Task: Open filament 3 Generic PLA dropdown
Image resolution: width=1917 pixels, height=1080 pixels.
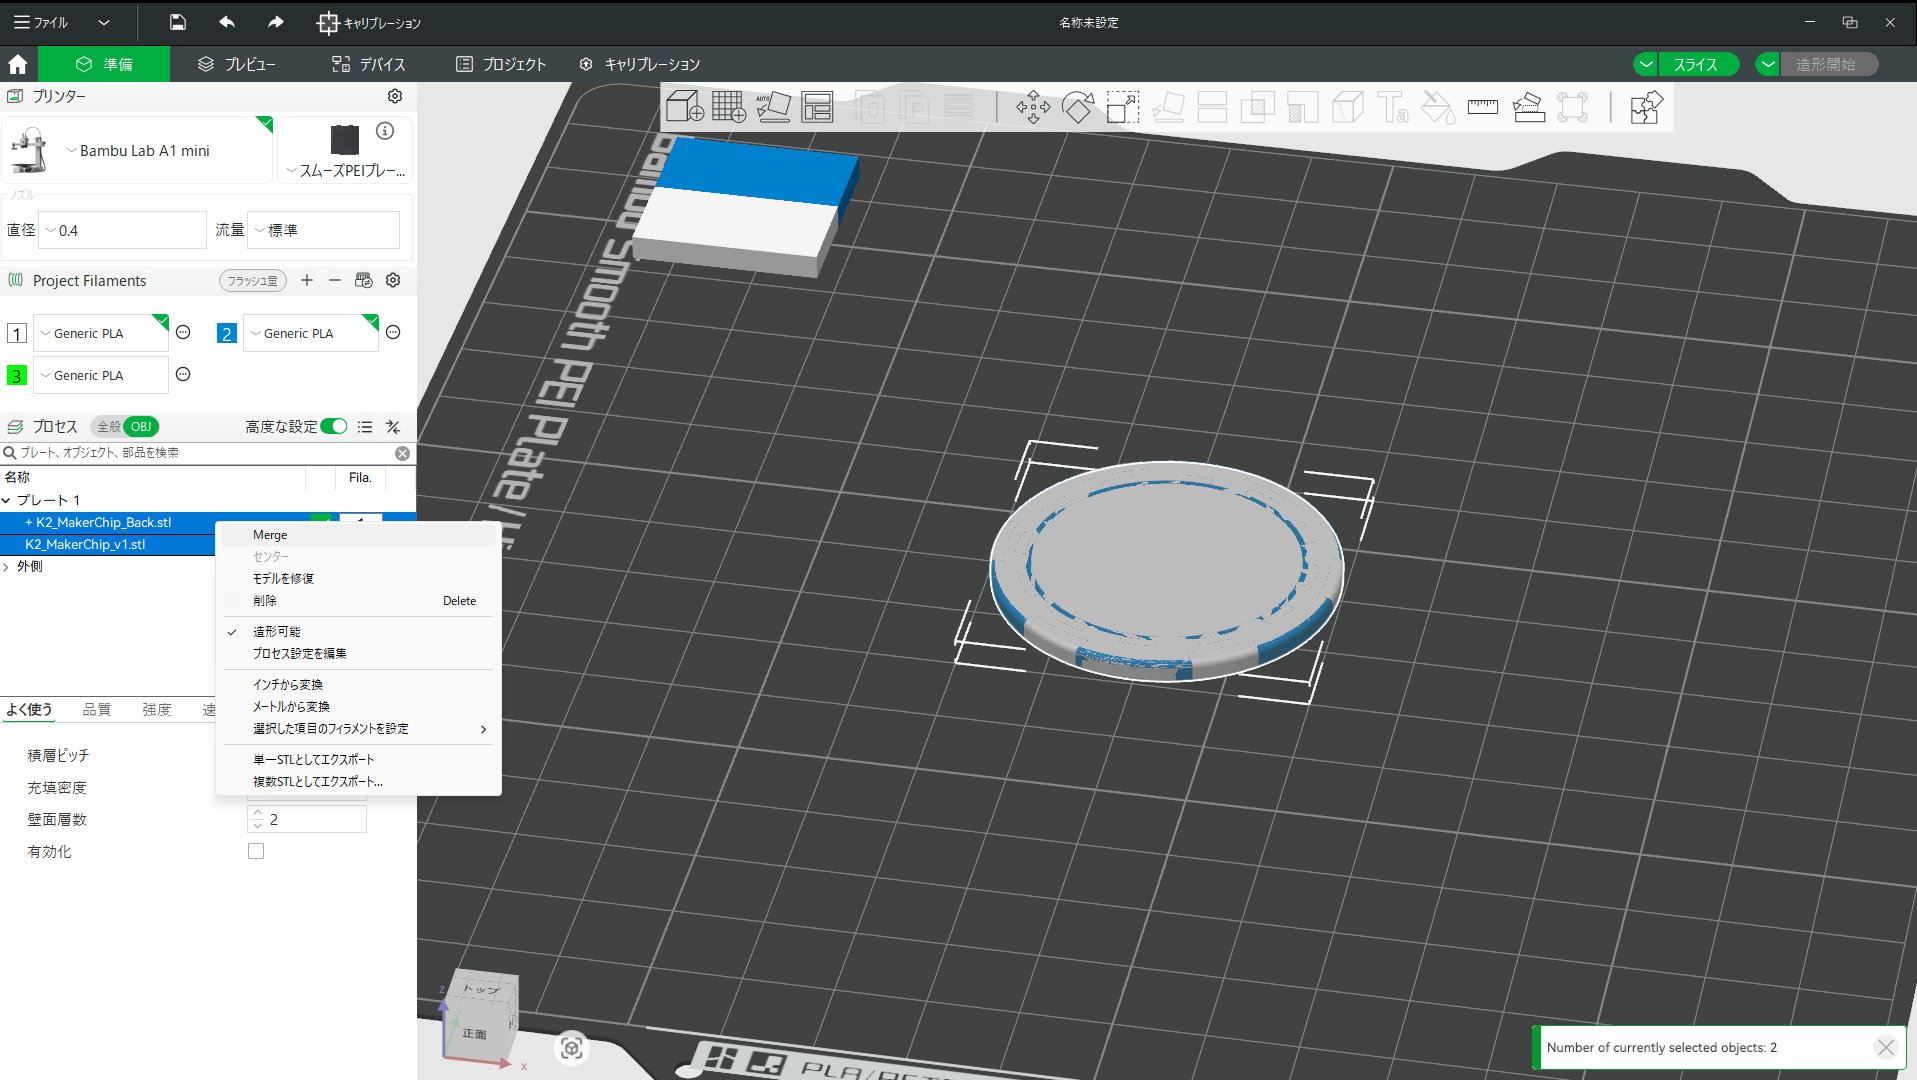Action: click(101, 375)
